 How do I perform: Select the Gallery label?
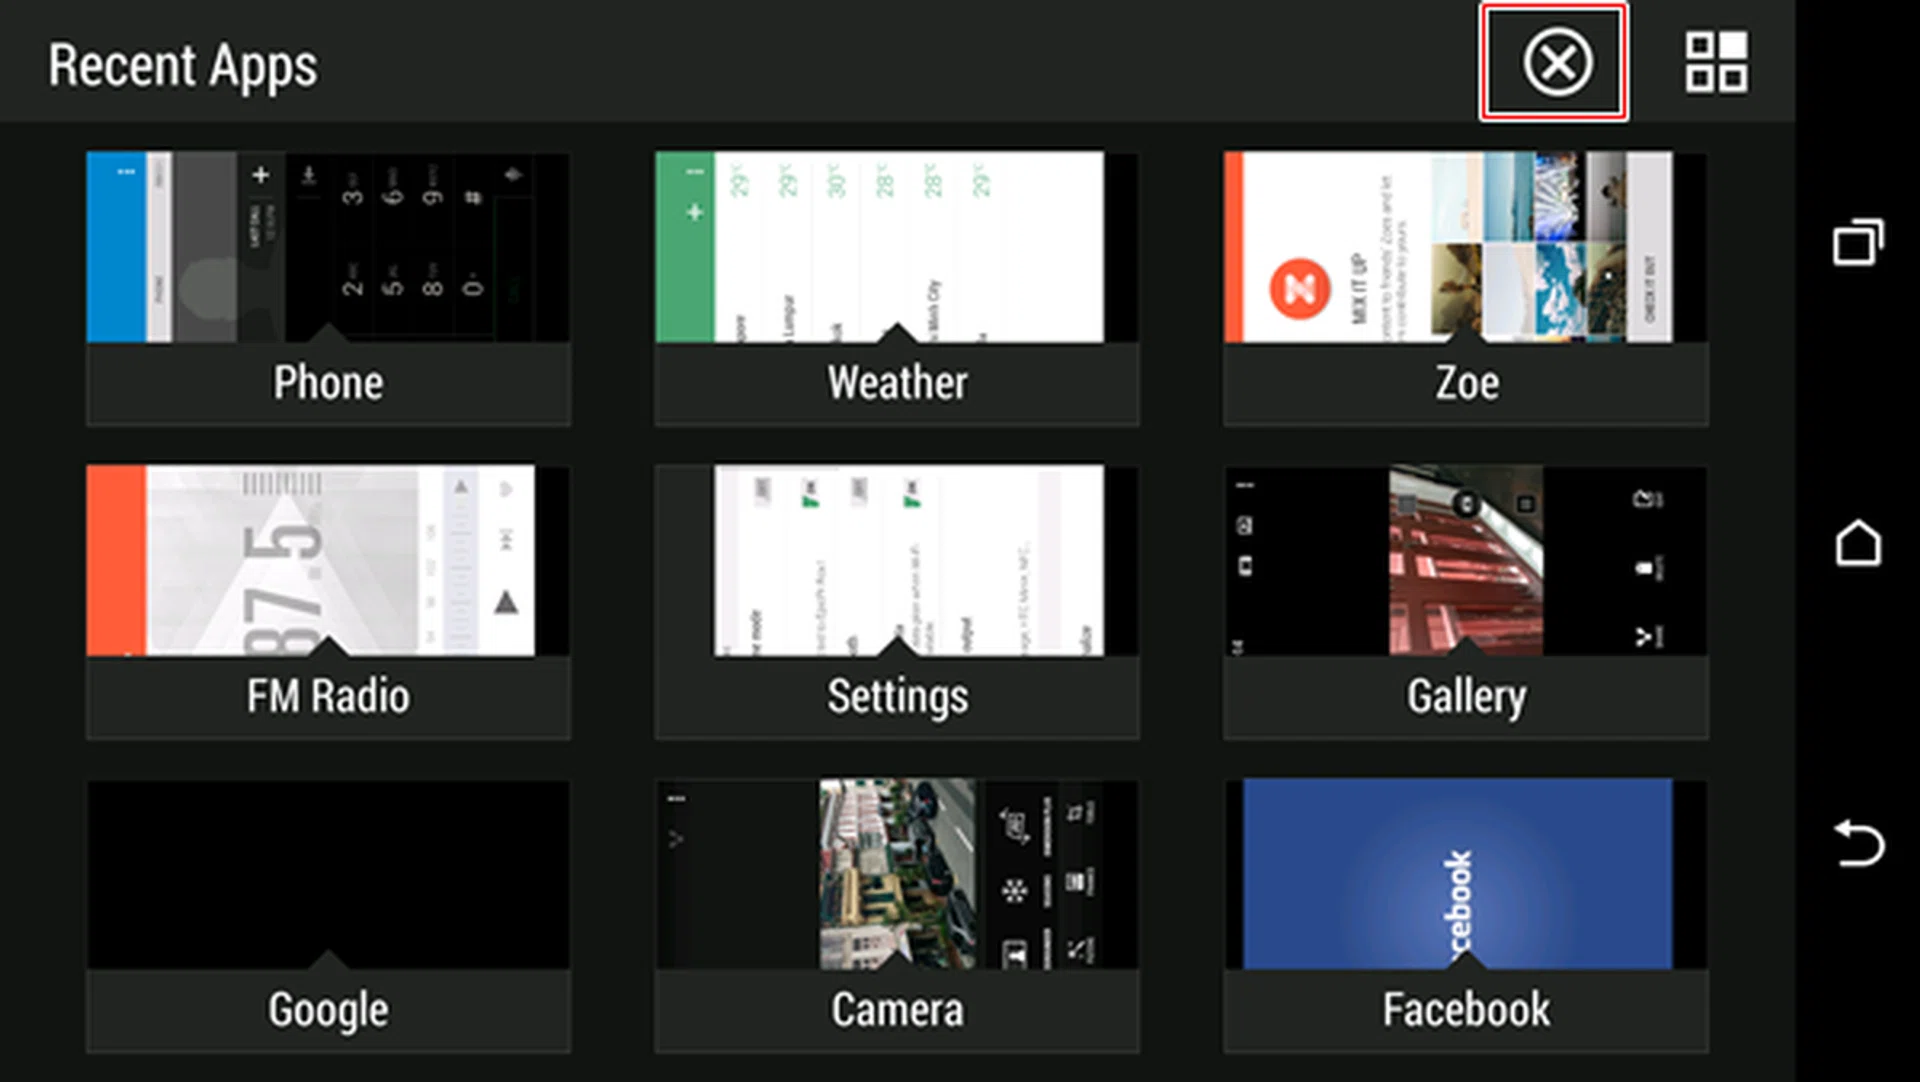(1466, 696)
